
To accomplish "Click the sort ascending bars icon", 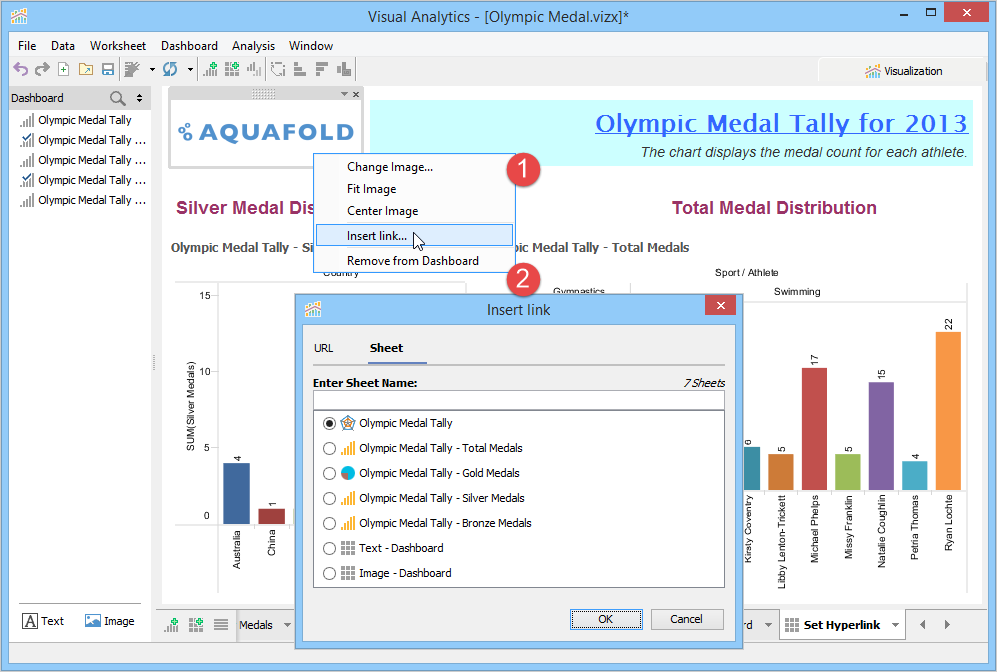I will tap(299, 69).
